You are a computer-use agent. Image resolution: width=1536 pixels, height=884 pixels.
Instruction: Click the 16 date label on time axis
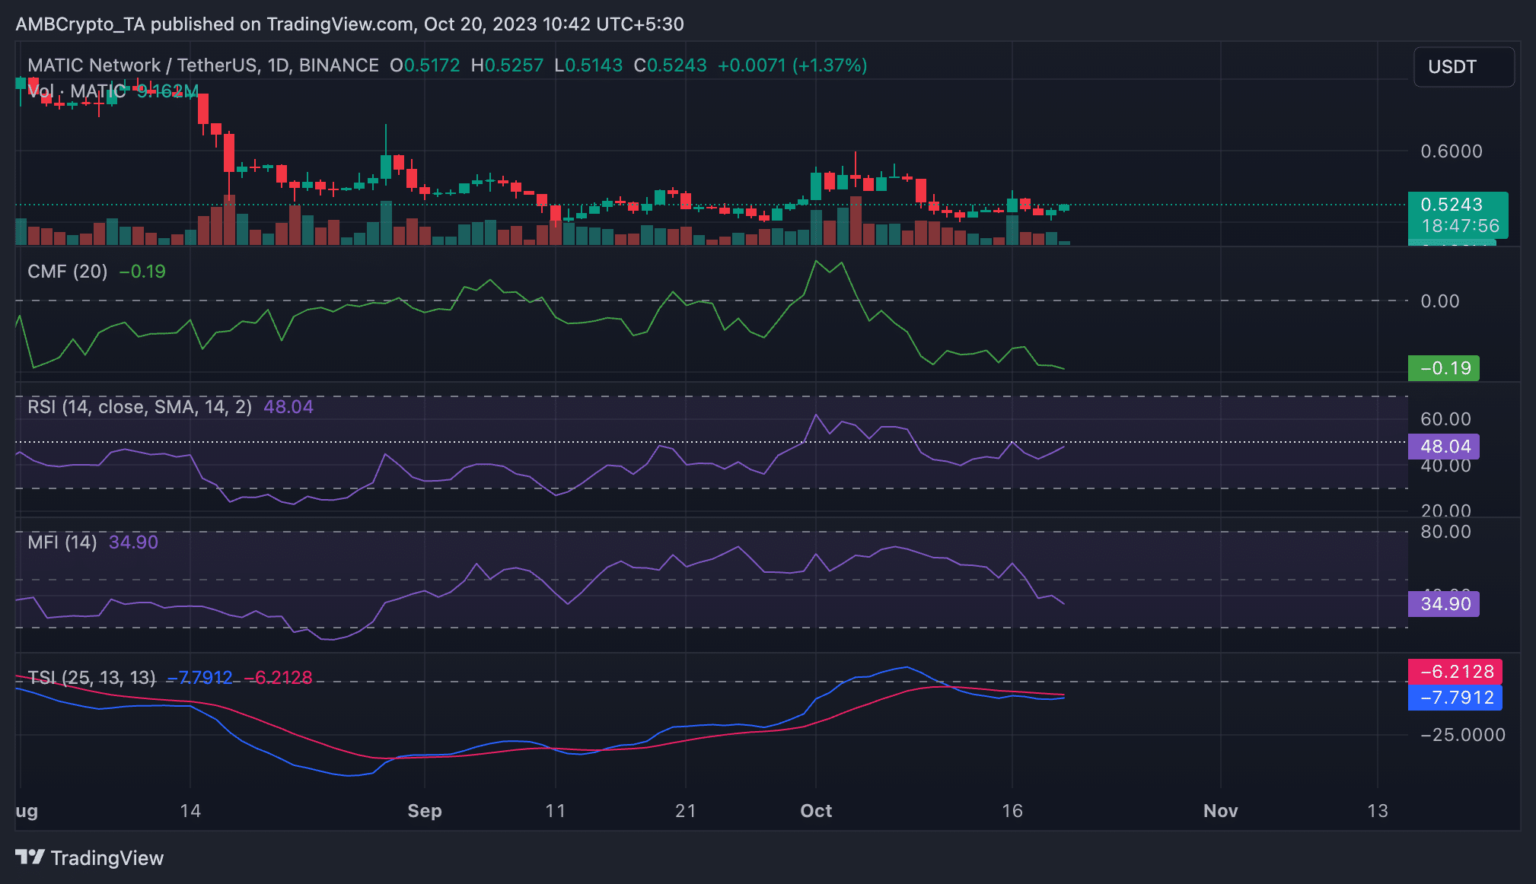click(x=1012, y=811)
